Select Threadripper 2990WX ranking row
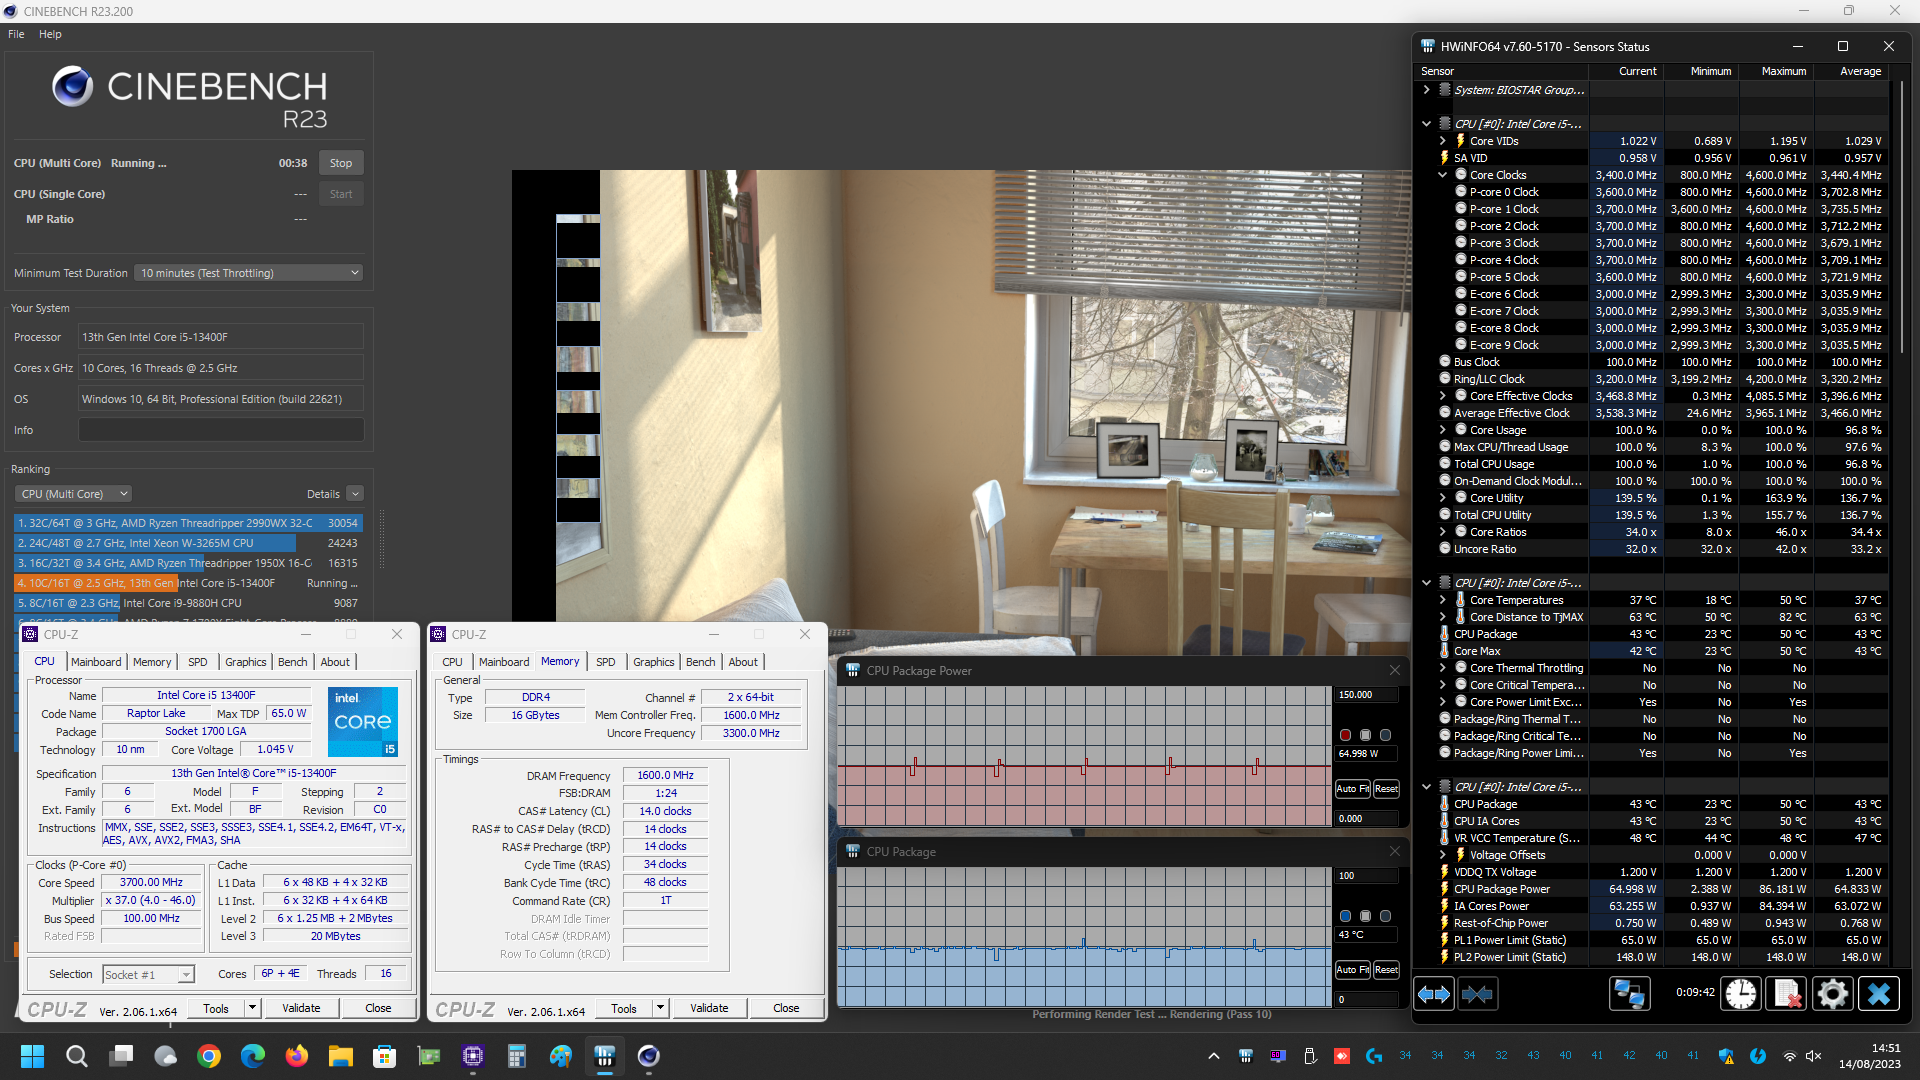 (x=188, y=523)
